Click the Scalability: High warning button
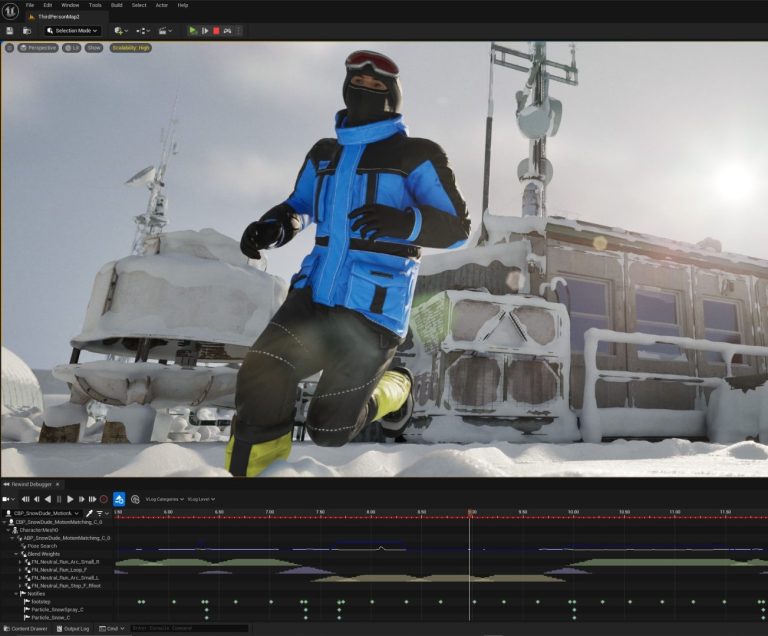Image resolution: width=768 pixels, height=636 pixels. [x=130, y=48]
